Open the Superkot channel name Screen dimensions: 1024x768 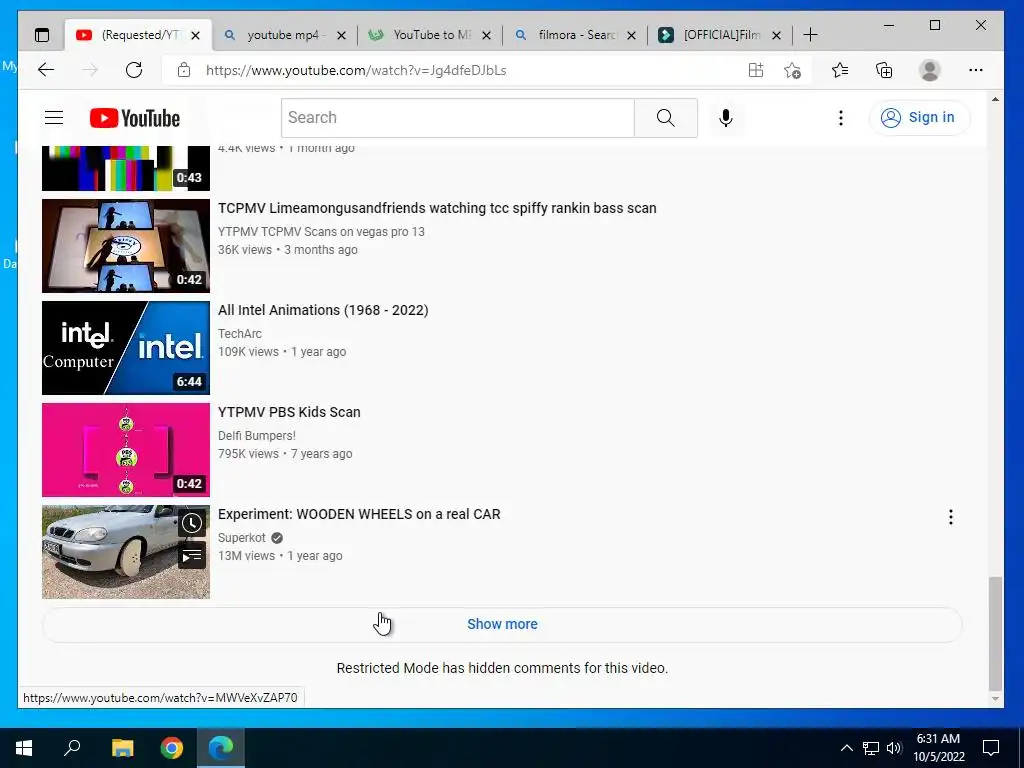(x=242, y=537)
